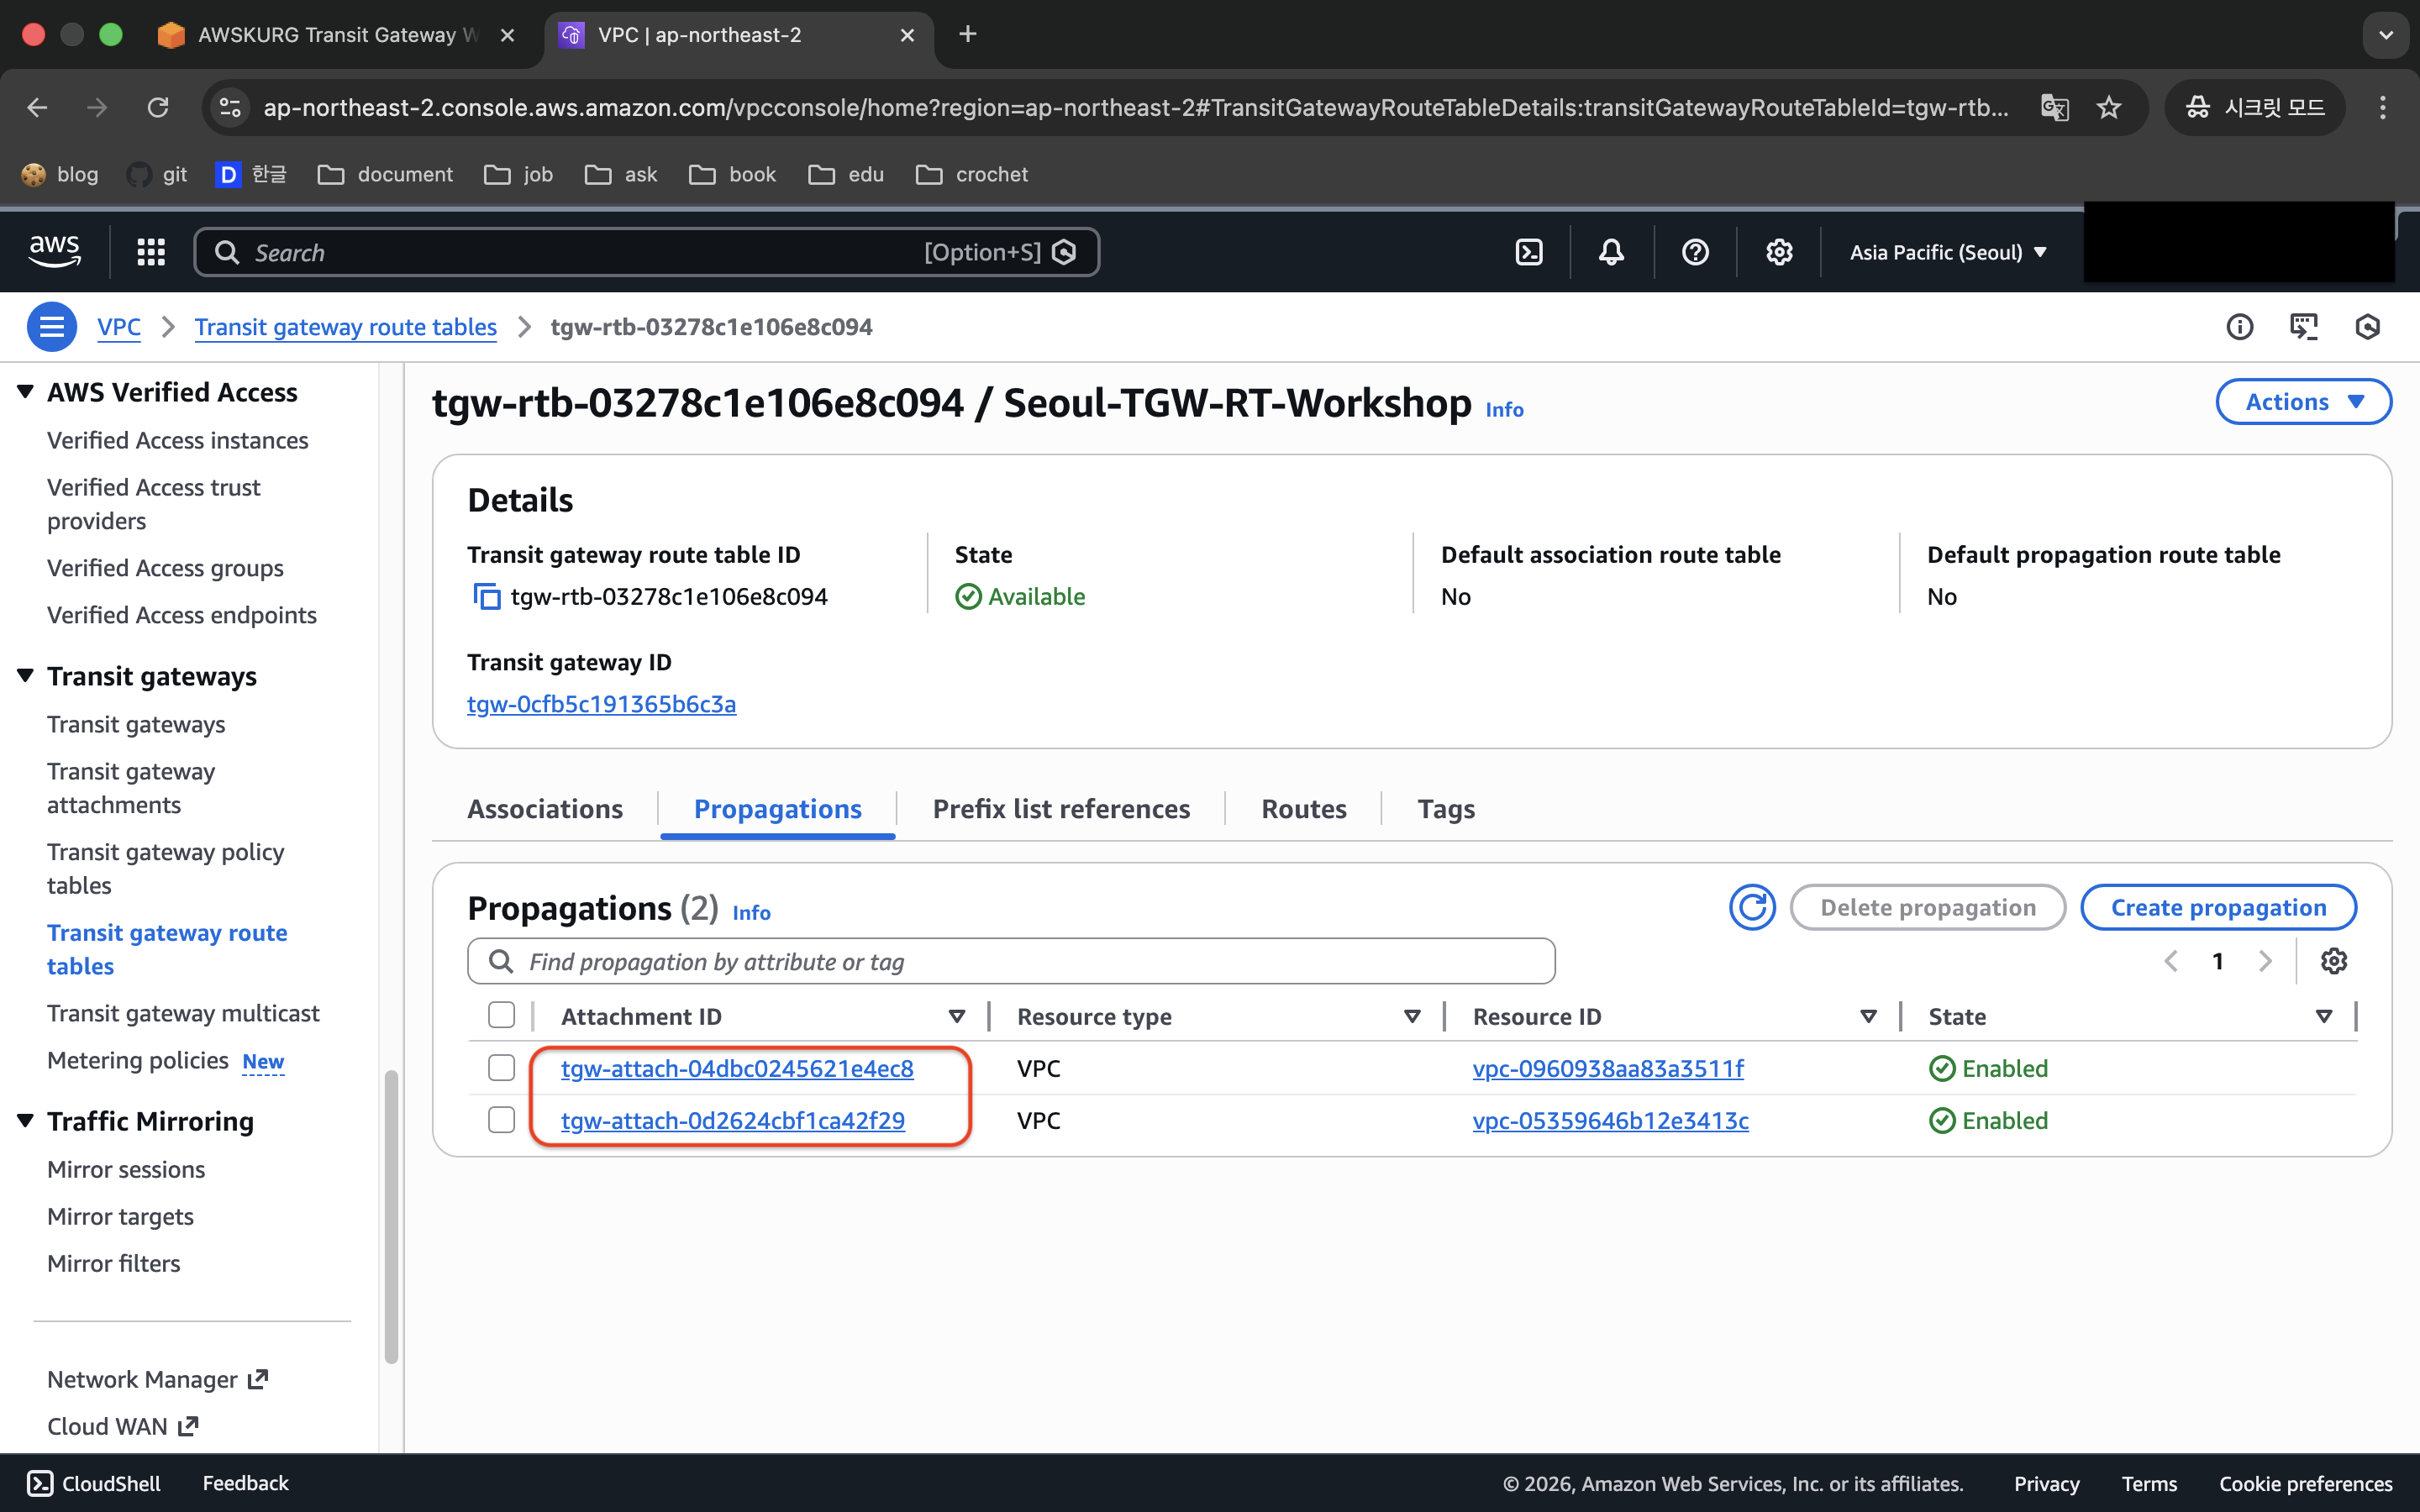Viewport: 2420px width, 1512px height.
Task: Open the notifications bell icon
Action: tap(1611, 252)
